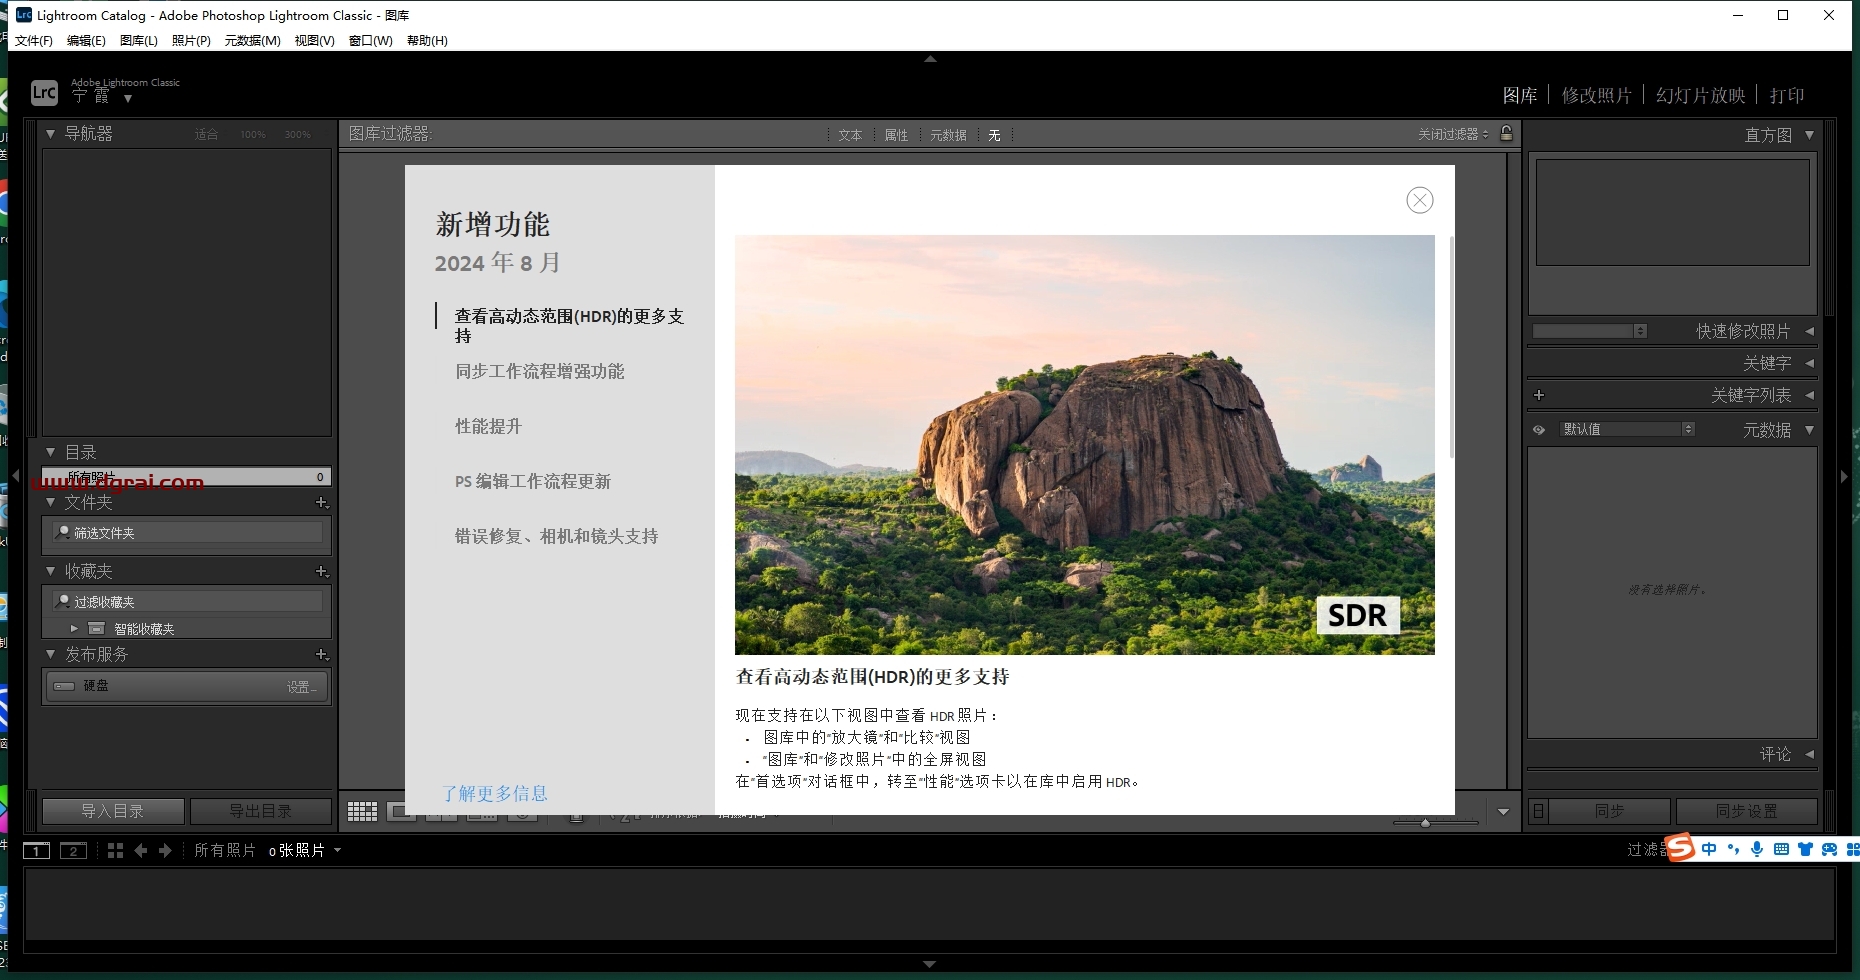
Task: Open the 了解更多信息 link
Action: pyautogui.click(x=495, y=793)
